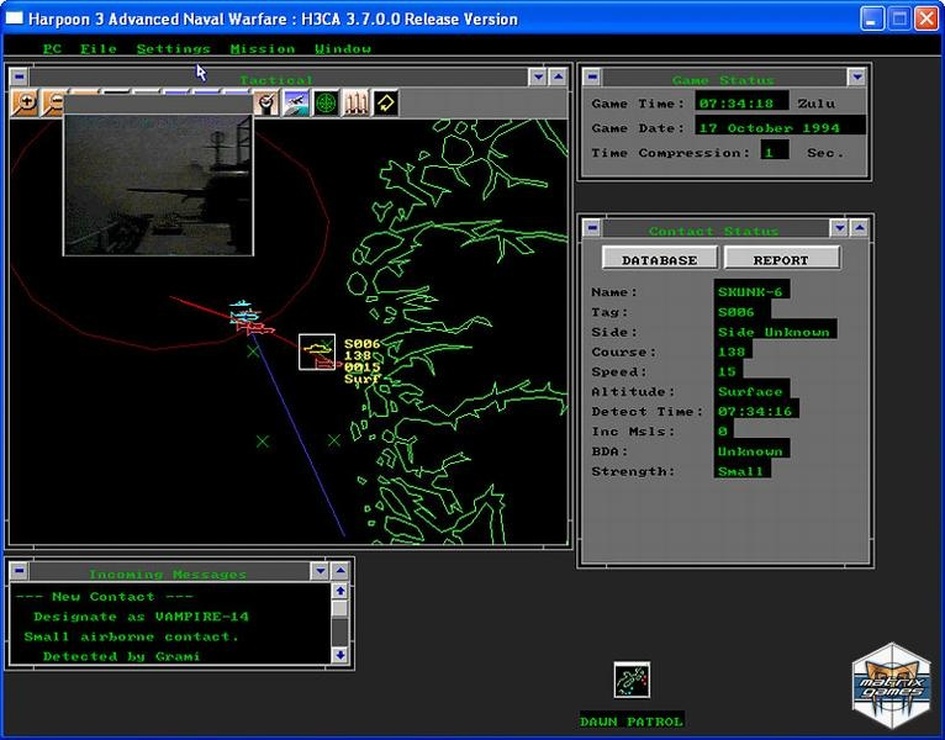
Task: Click the stopwatch icon in Tactical toolbar
Action: click(266, 102)
